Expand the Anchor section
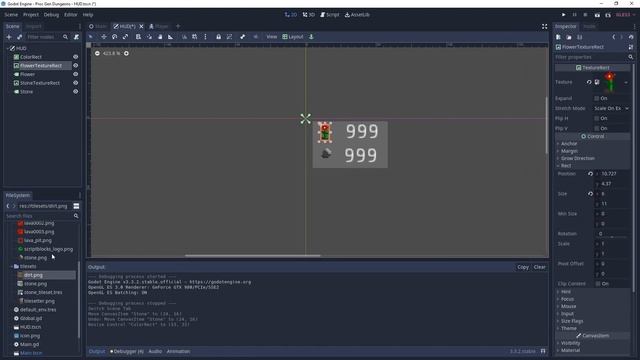 [x=569, y=144]
